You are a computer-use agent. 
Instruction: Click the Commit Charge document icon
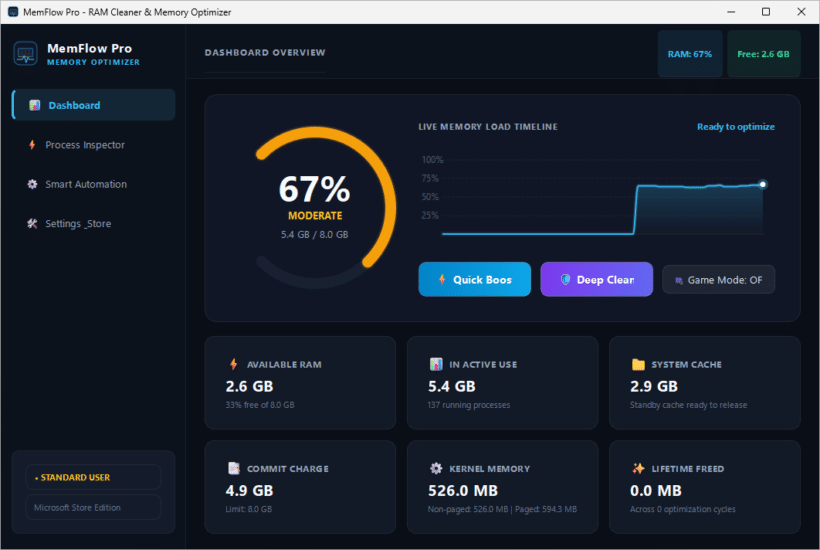pos(234,468)
